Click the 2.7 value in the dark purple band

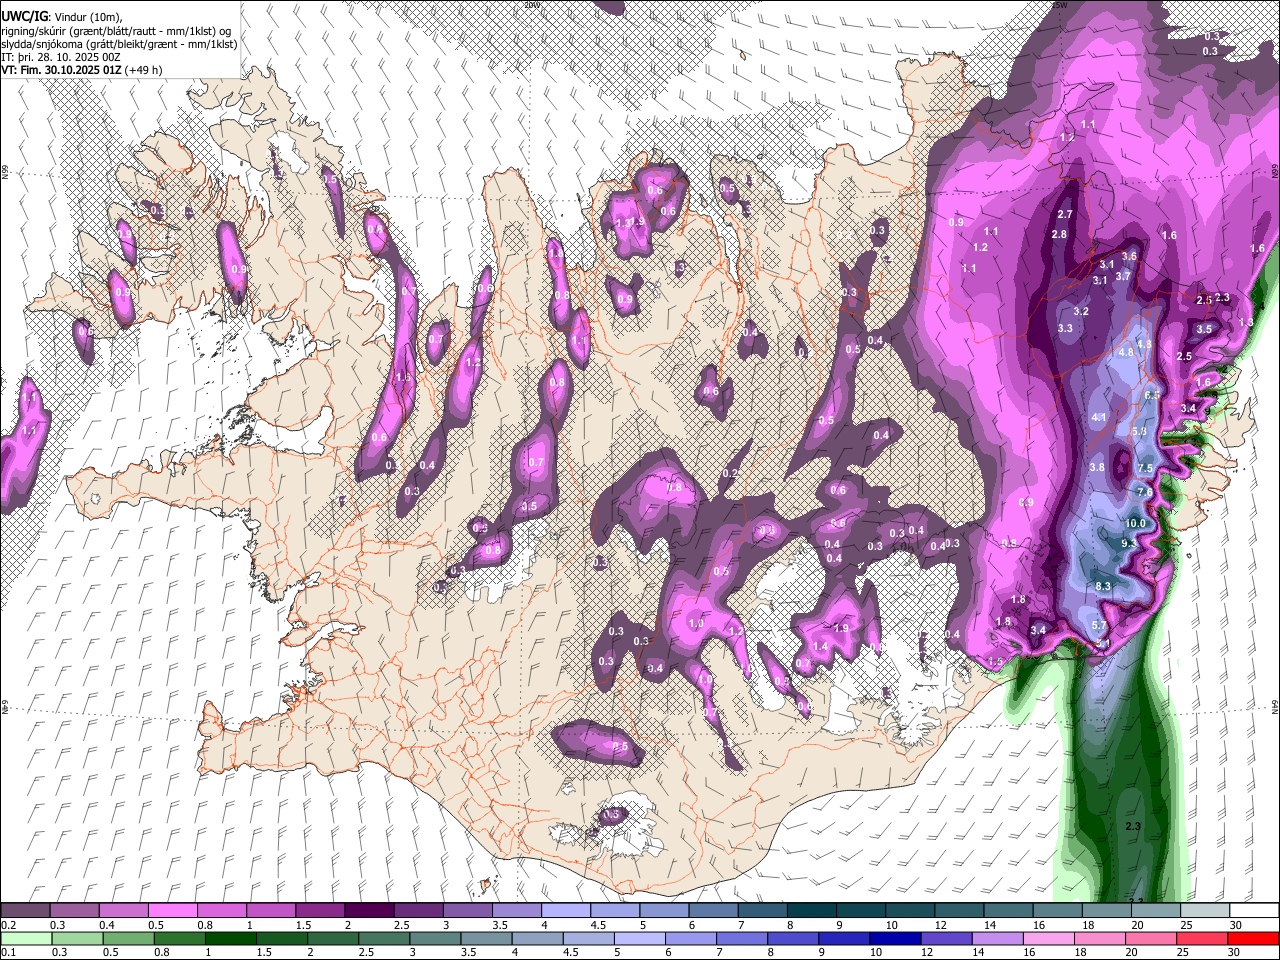tap(1065, 214)
